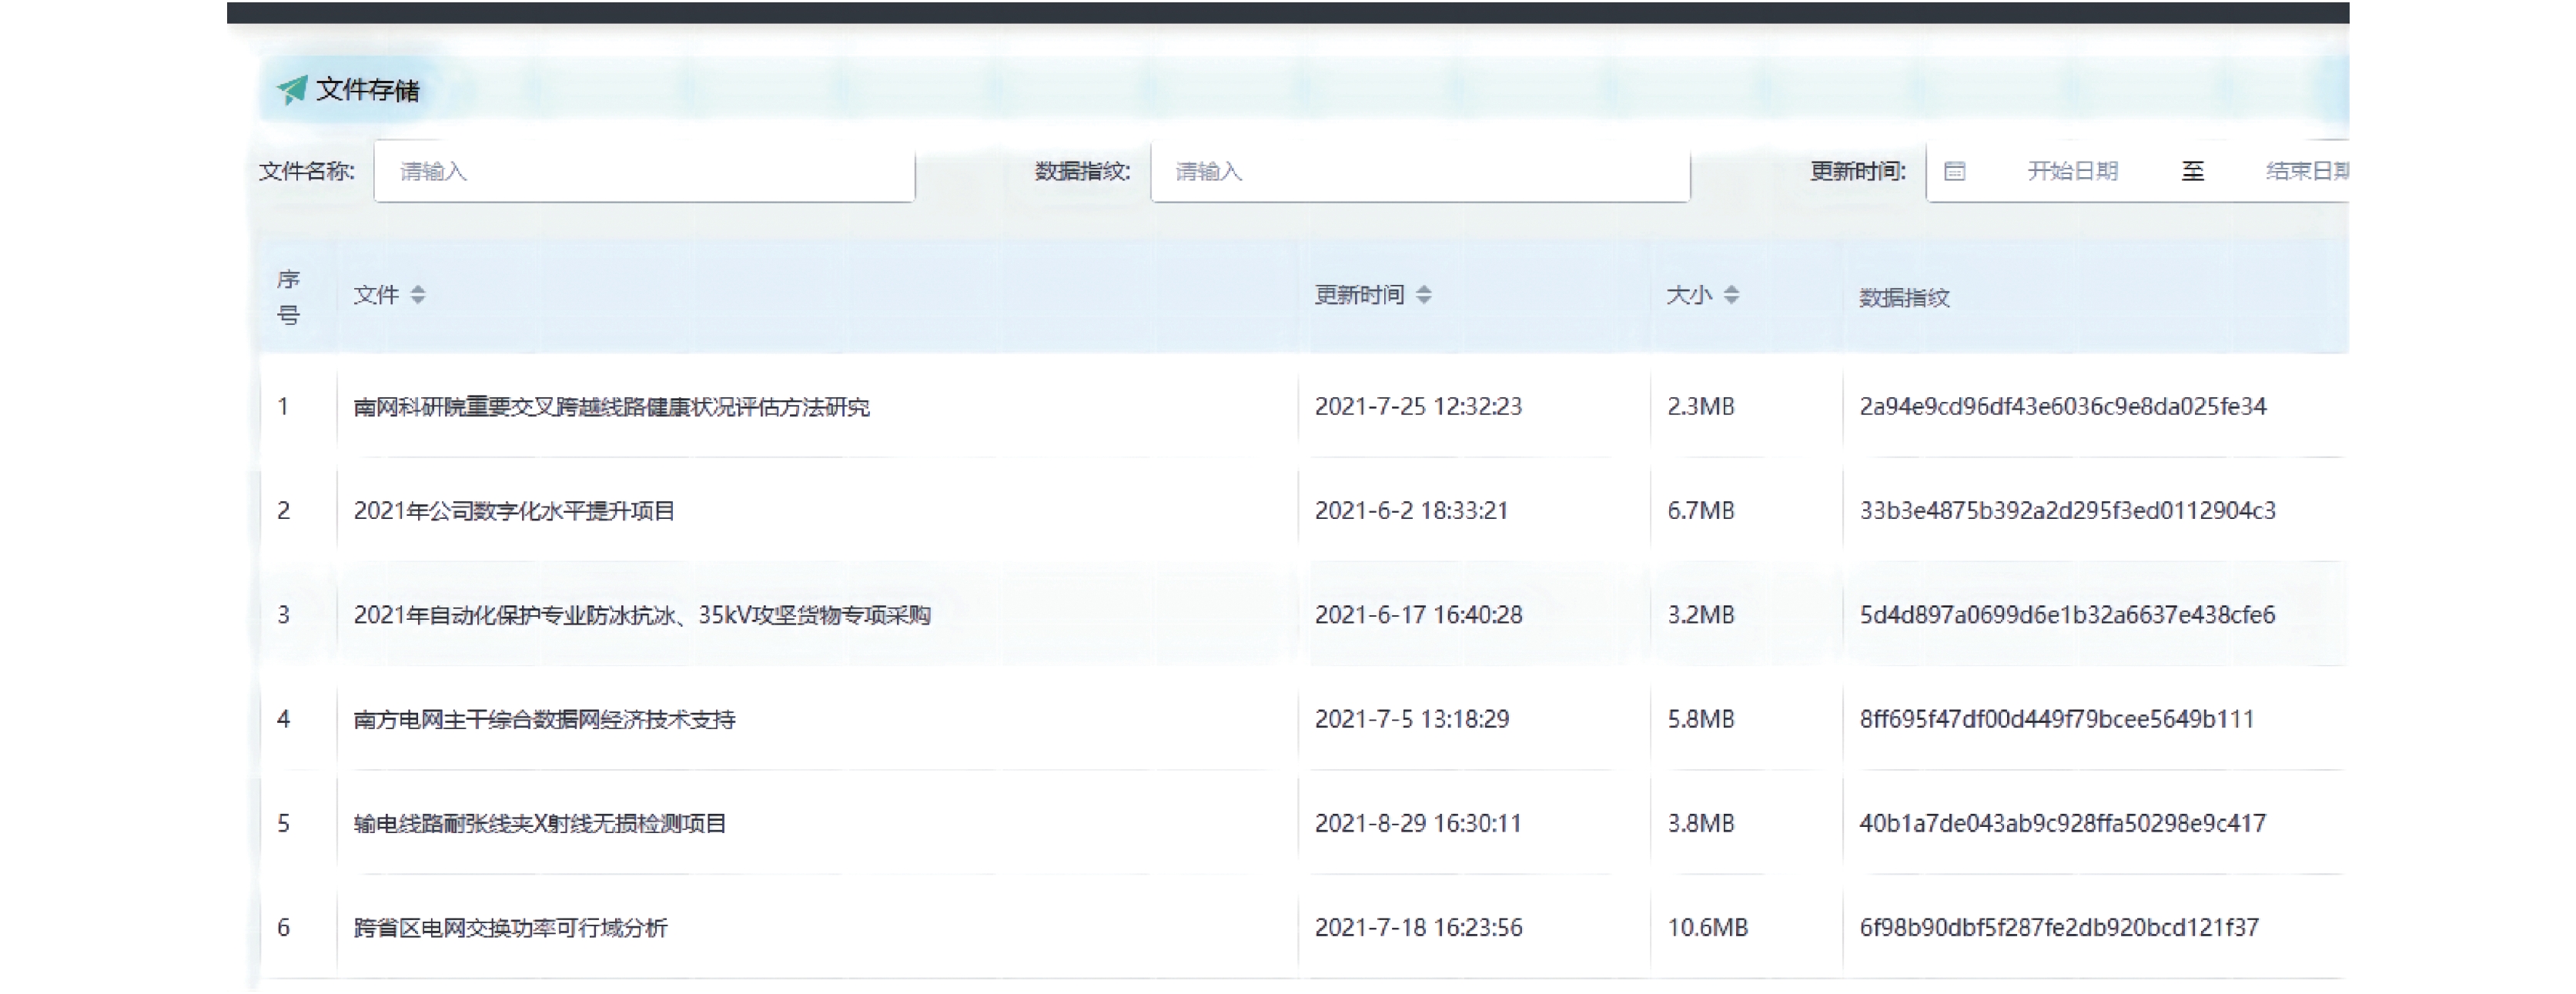Screen dimensions: 2576x994
Task: Click update time 2021-6-17 16:40:28
Action: point(1418,614)
